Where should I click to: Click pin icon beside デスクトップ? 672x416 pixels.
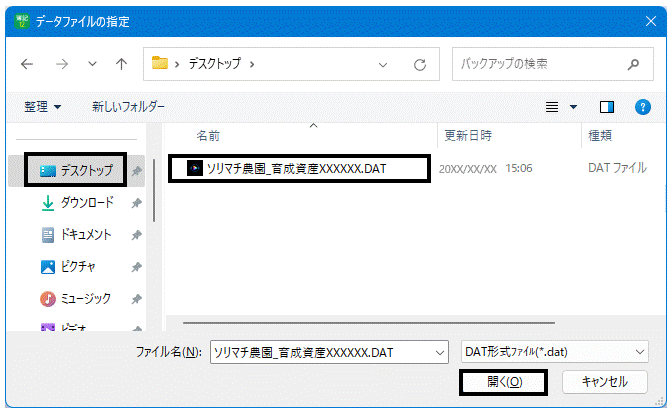[x=136, y=171]
